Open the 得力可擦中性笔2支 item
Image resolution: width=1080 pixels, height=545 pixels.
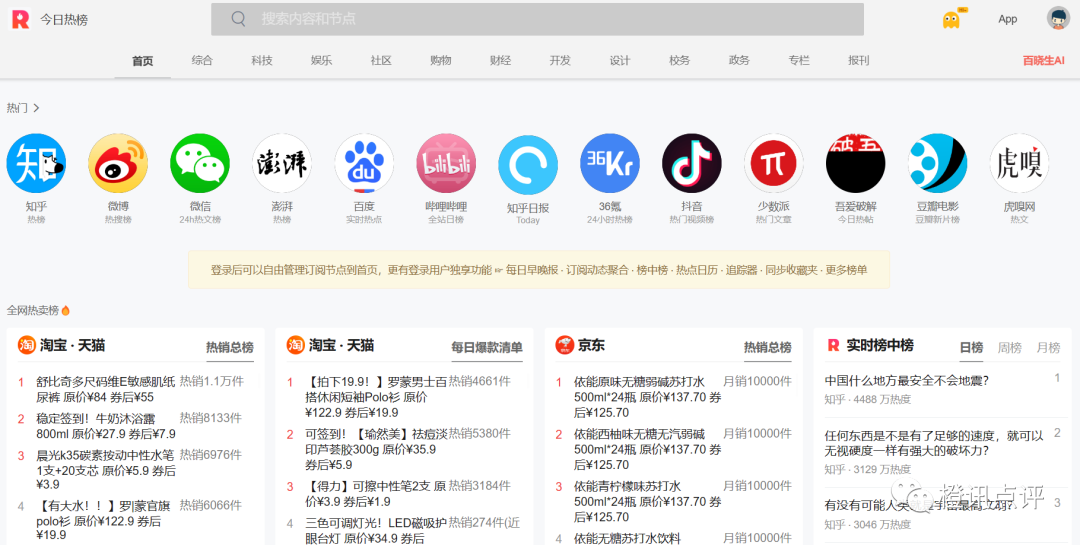click(x=376, y=494)
